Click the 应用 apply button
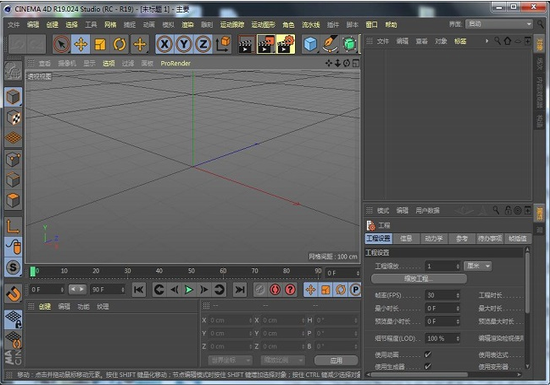This screenshot has width=550, height=385. [336, 360]
